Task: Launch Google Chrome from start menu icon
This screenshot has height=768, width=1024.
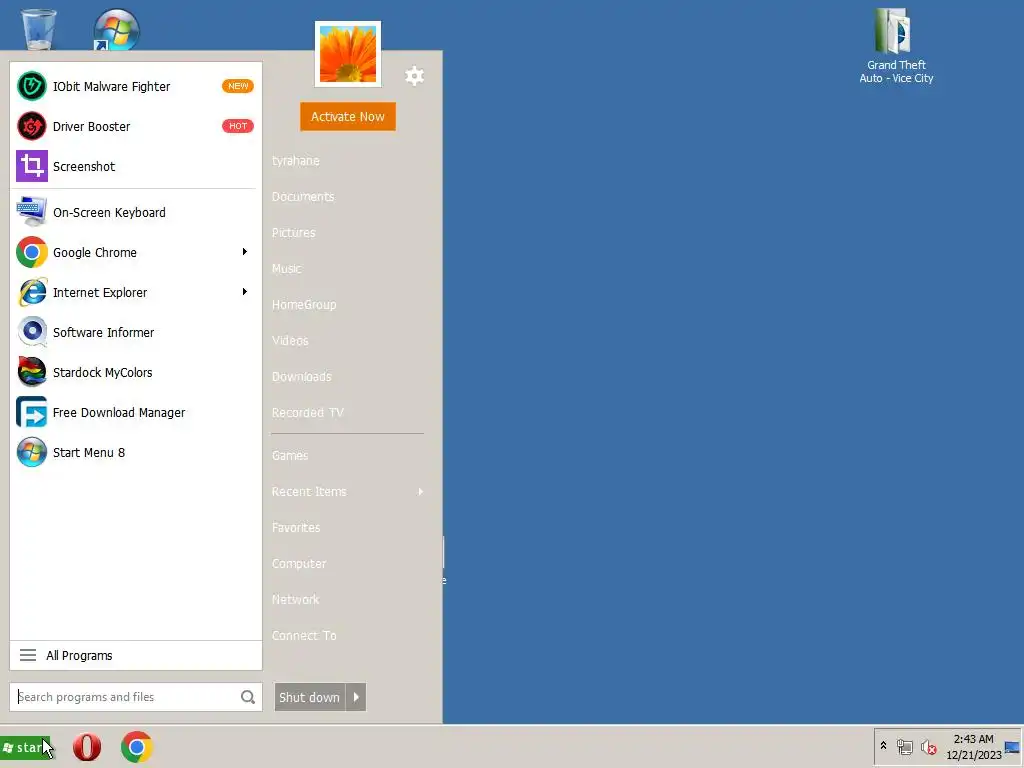Action: [31, 252]
